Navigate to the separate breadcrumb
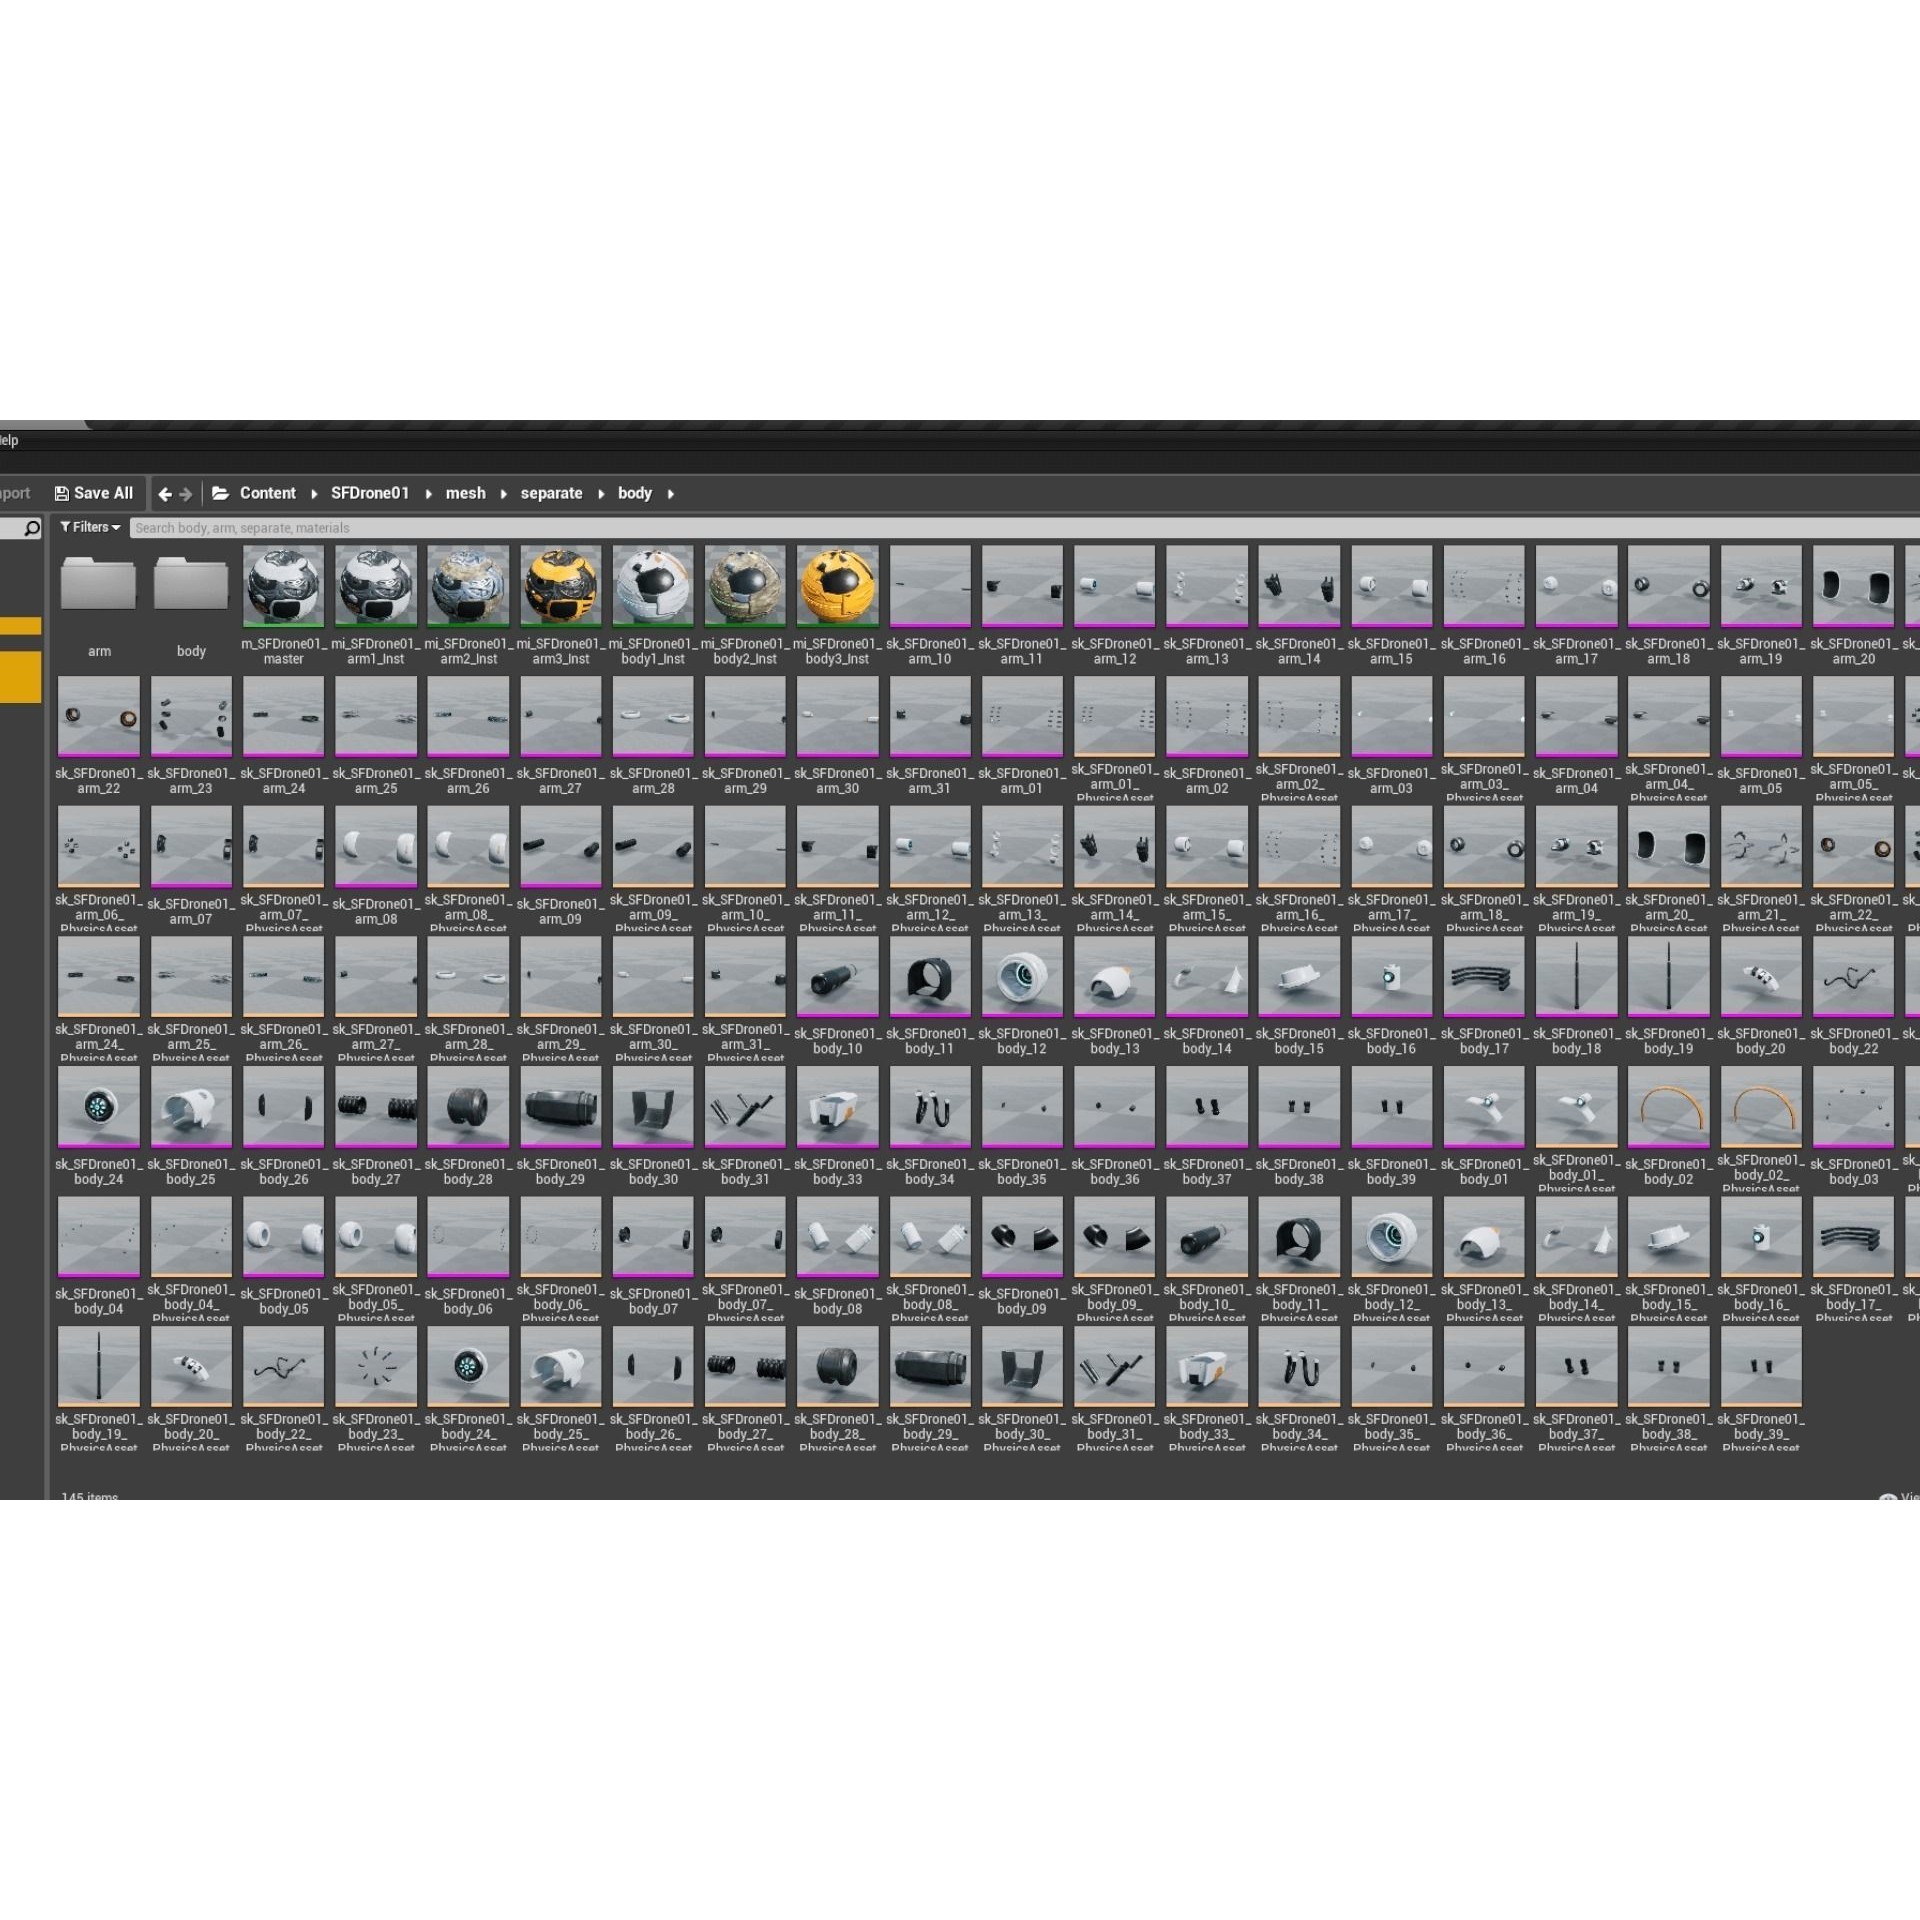 tap(551, 493)
